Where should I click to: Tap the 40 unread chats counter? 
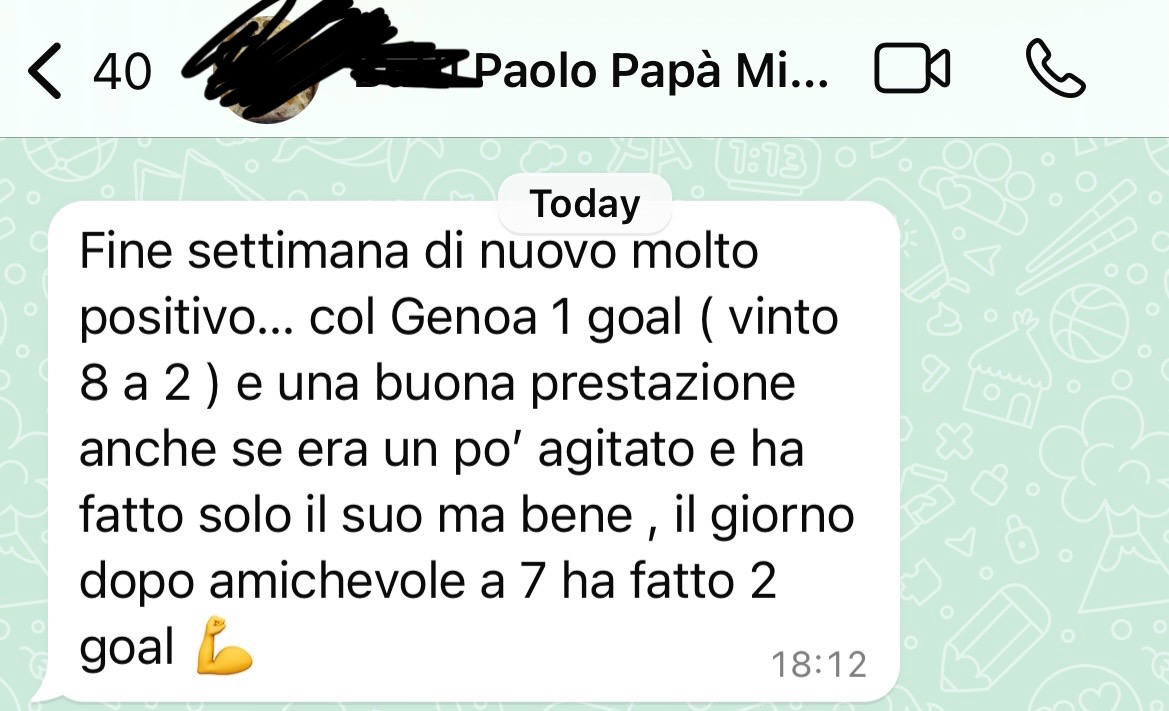click(x=122, y=72)
